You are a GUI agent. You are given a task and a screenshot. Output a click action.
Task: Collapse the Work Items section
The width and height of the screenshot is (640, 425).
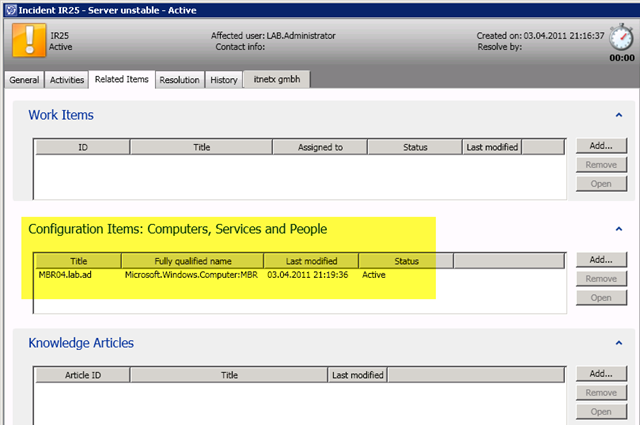[x=619, y=116]
